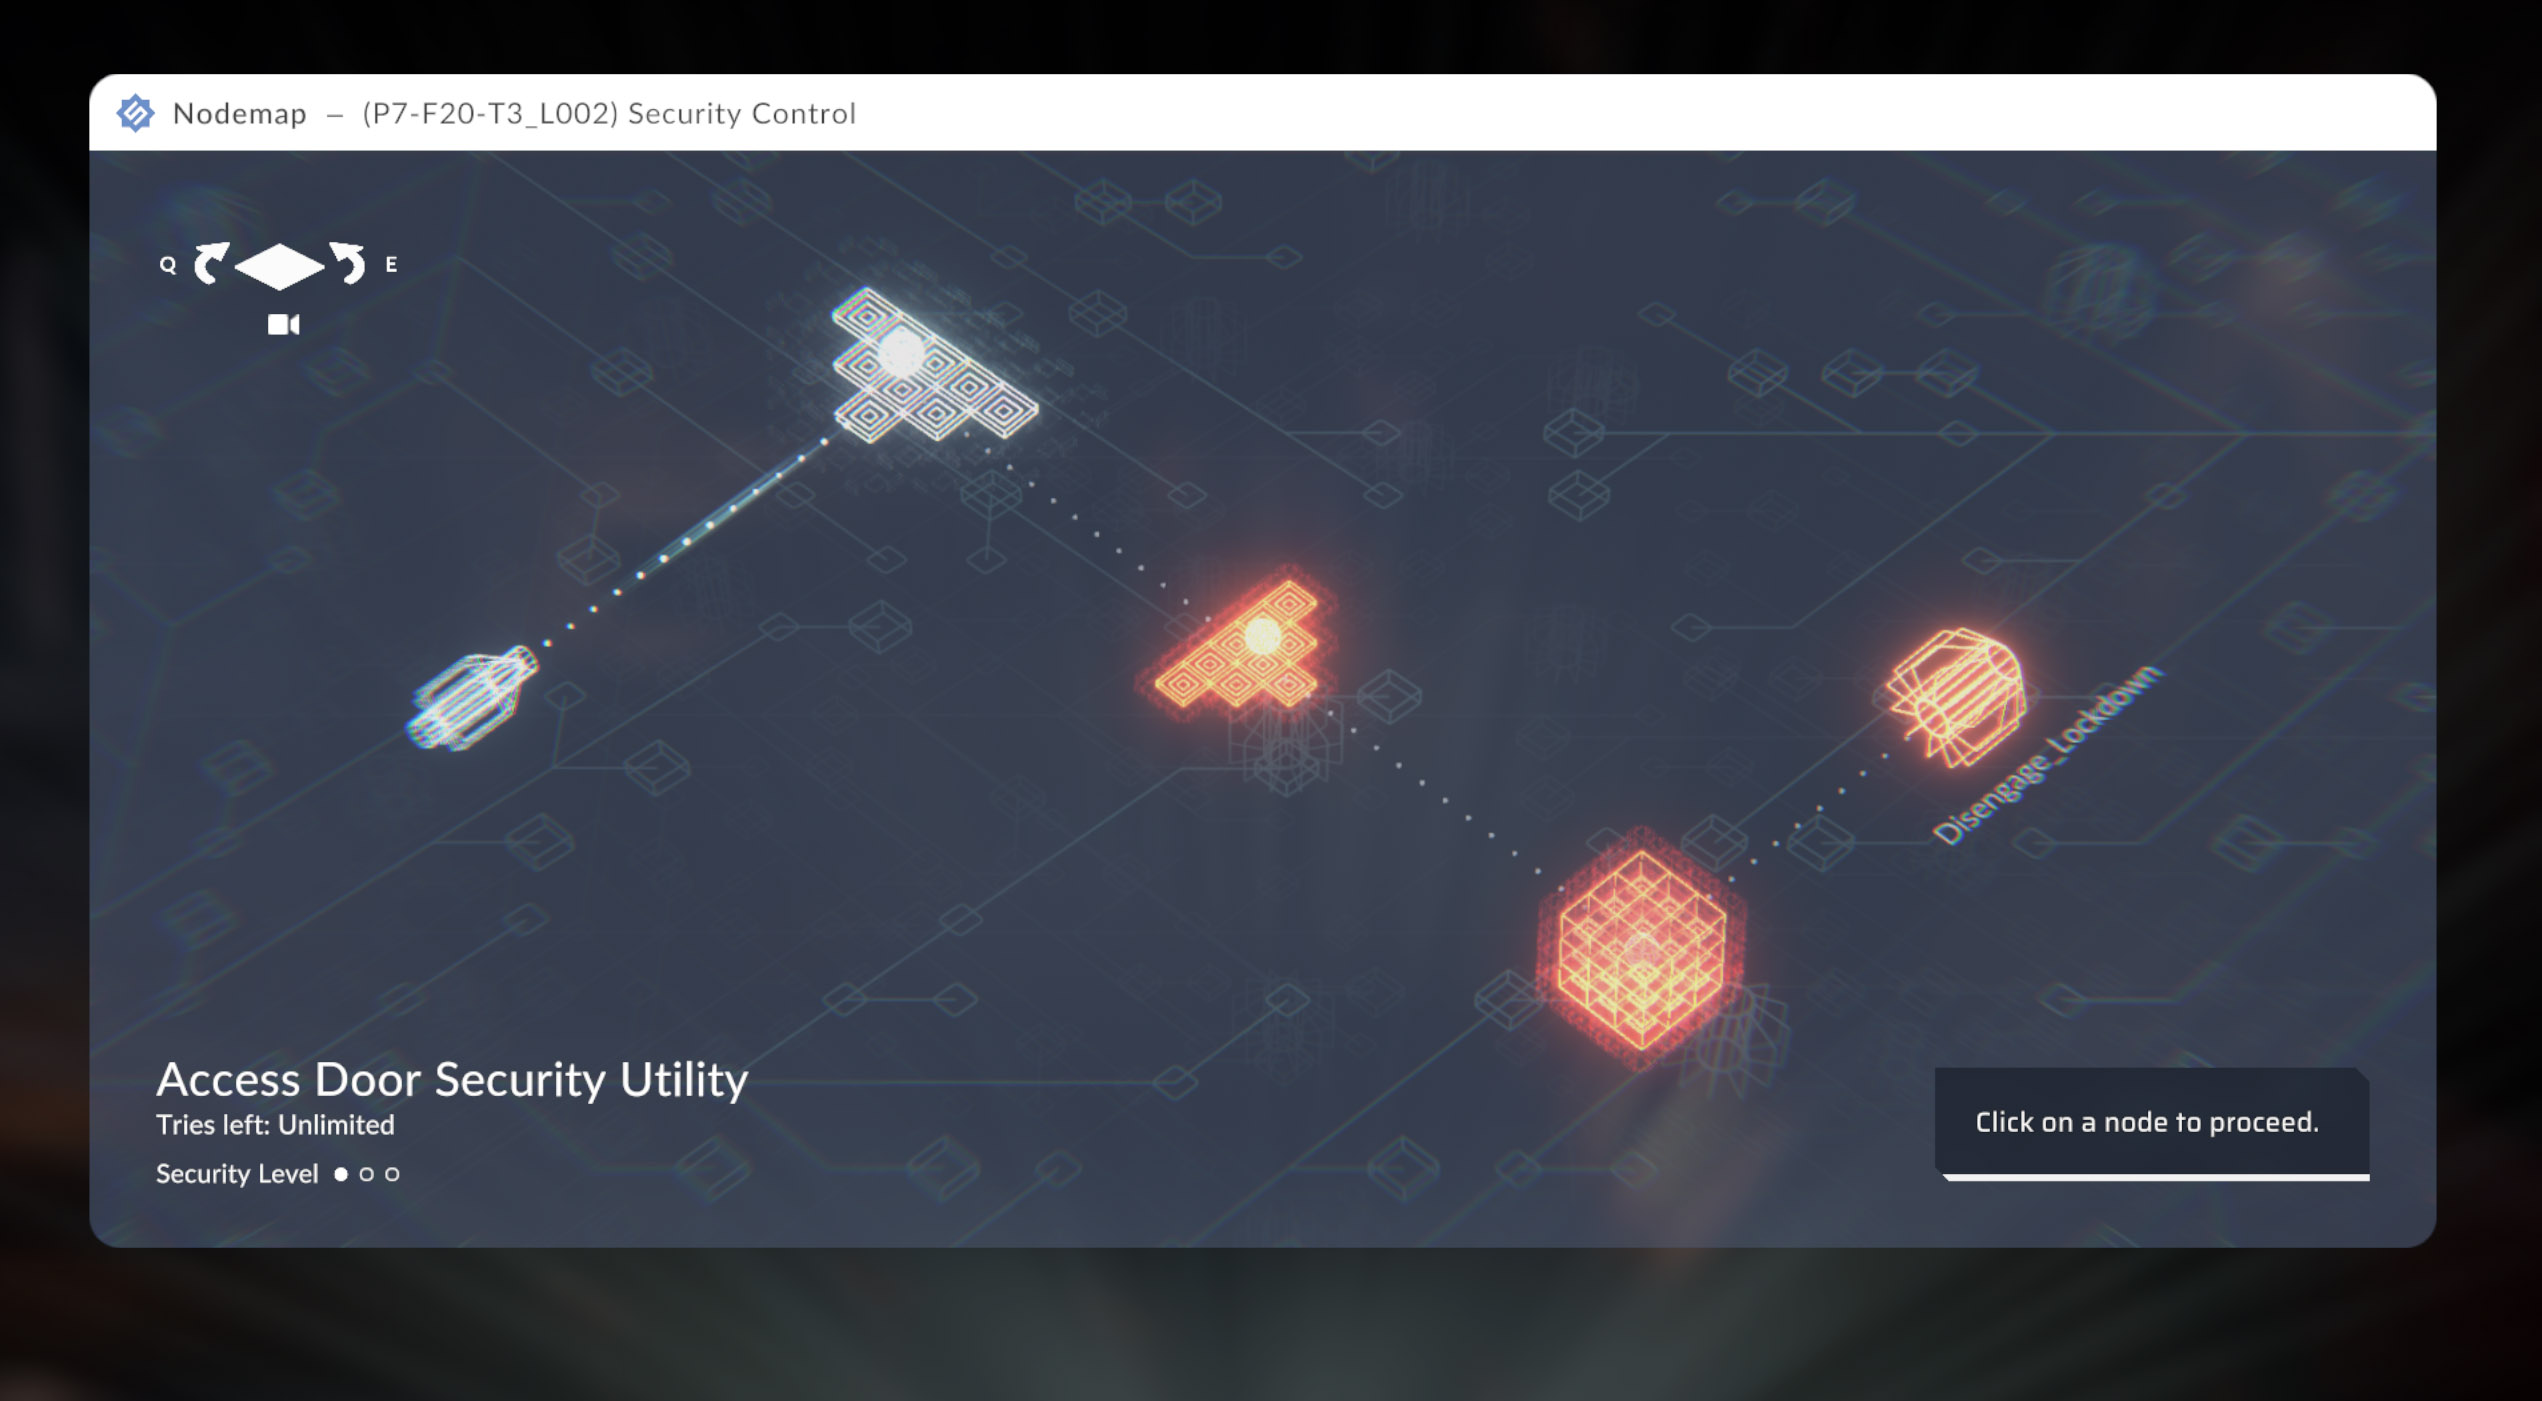Screen dimensions: 2542x1401
Task: Select the orange T-shaped grid node
Action: pyautogui.click(x=1245, y=650)
